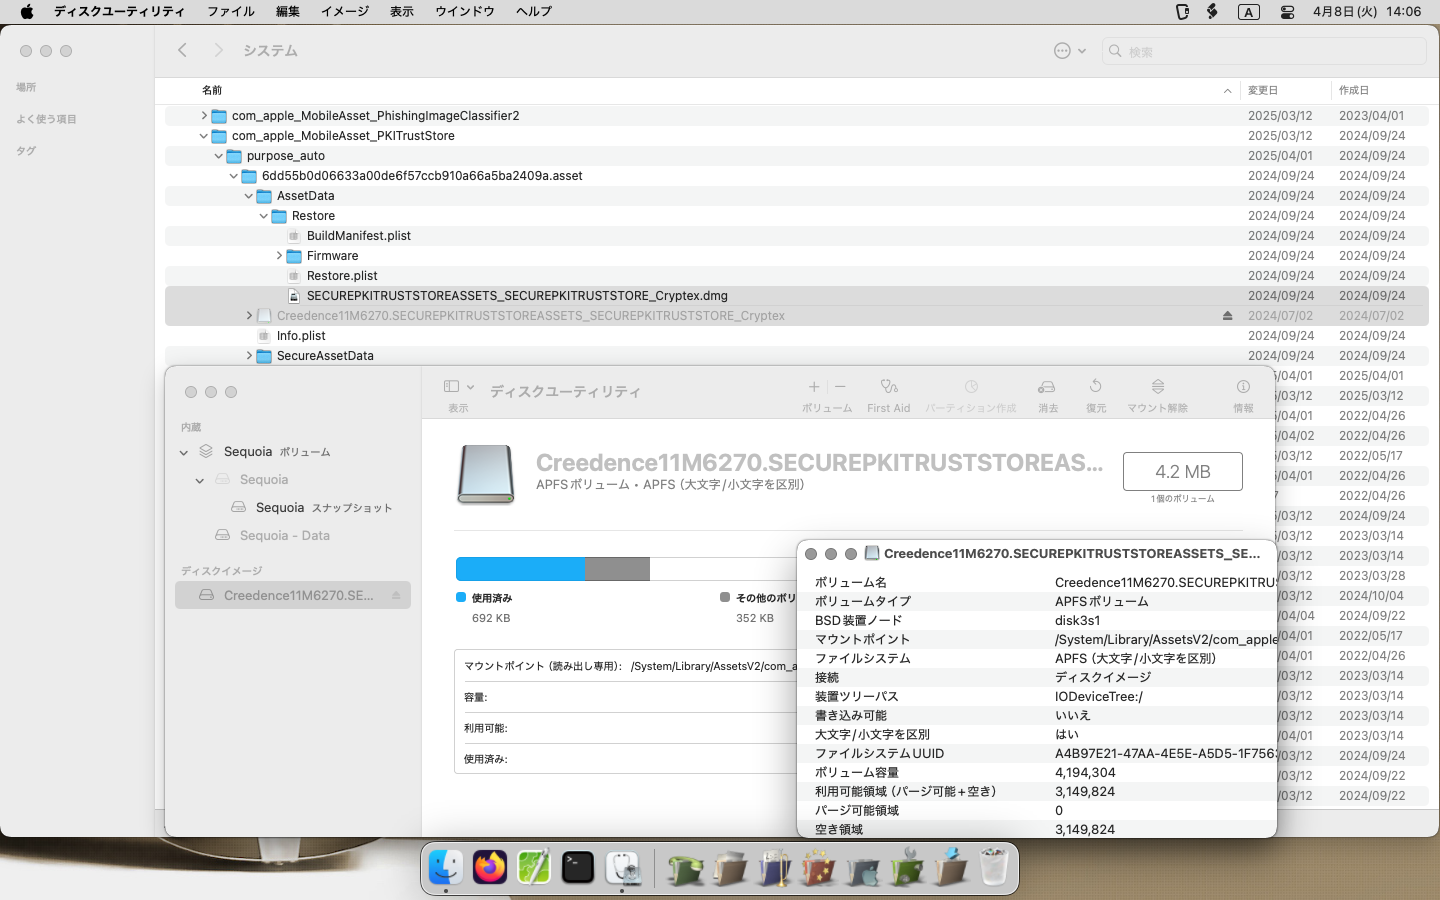Collapse the Sequoia volume group in sidebar
The image size is (1440, 900).
pyautogui.click(x=184, y=452)
